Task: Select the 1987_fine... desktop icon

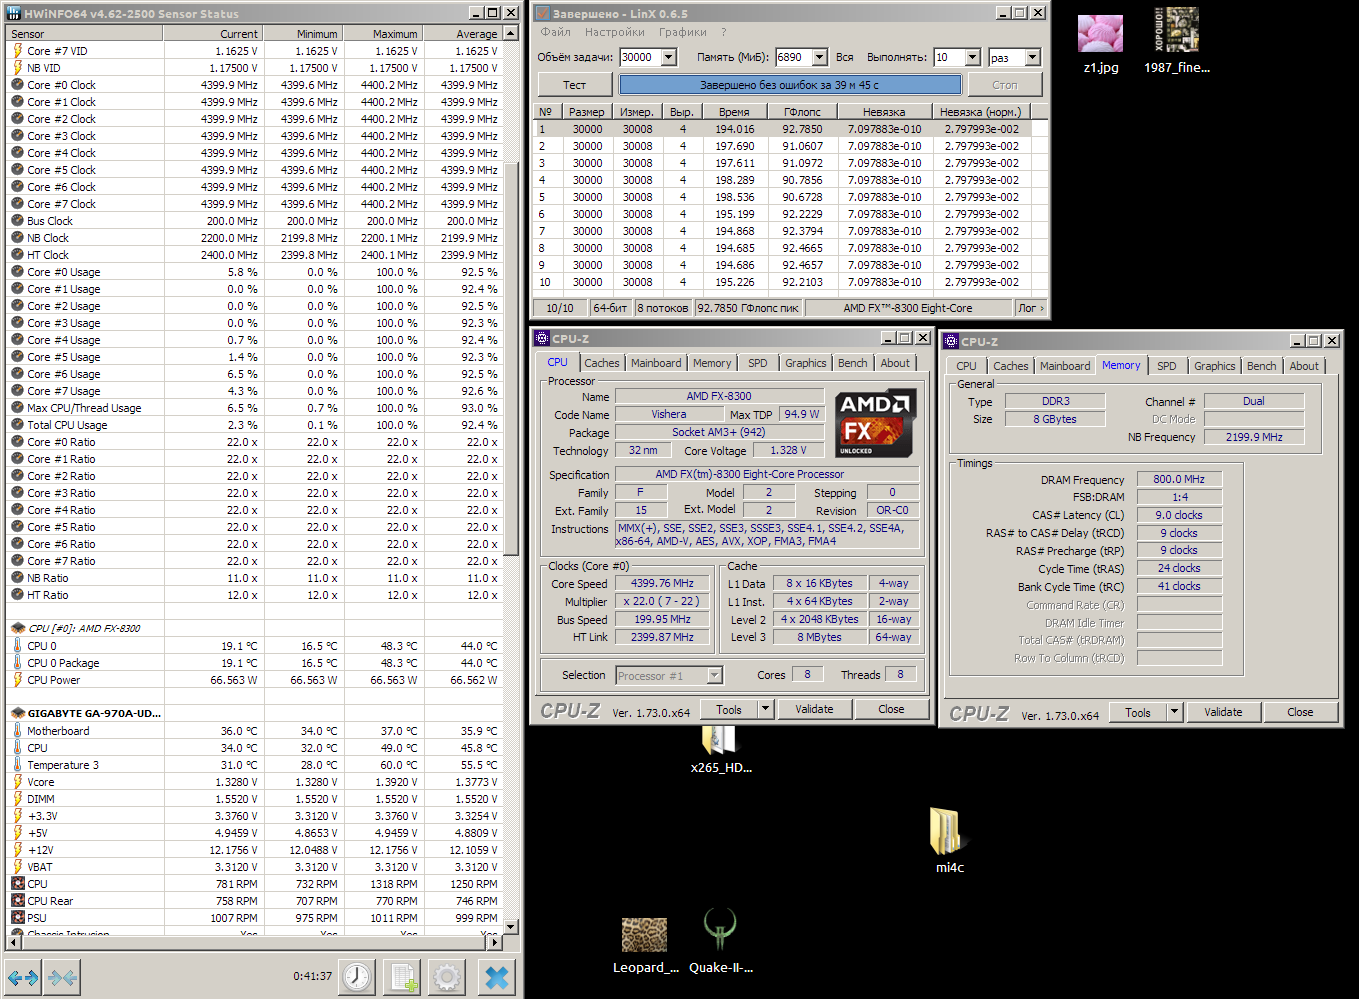Action: point(1177,42)
